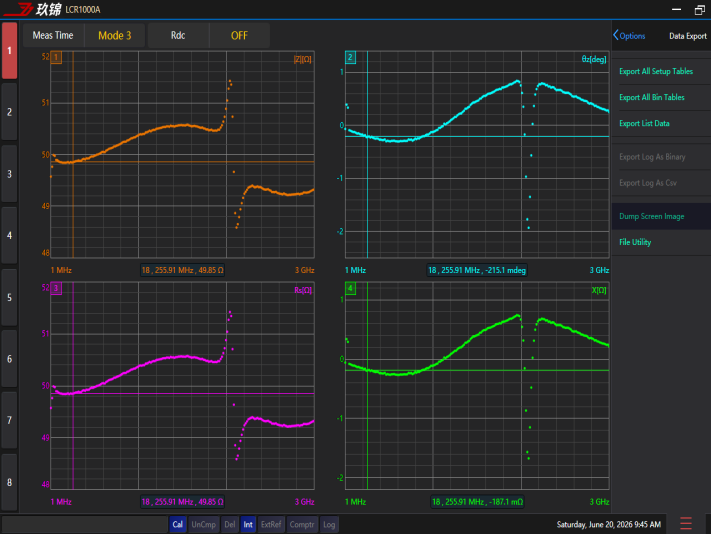Click magenta marker readout 49.85 Ω
The width and height of the screenshot is (711, 534).
pos(182,502)
